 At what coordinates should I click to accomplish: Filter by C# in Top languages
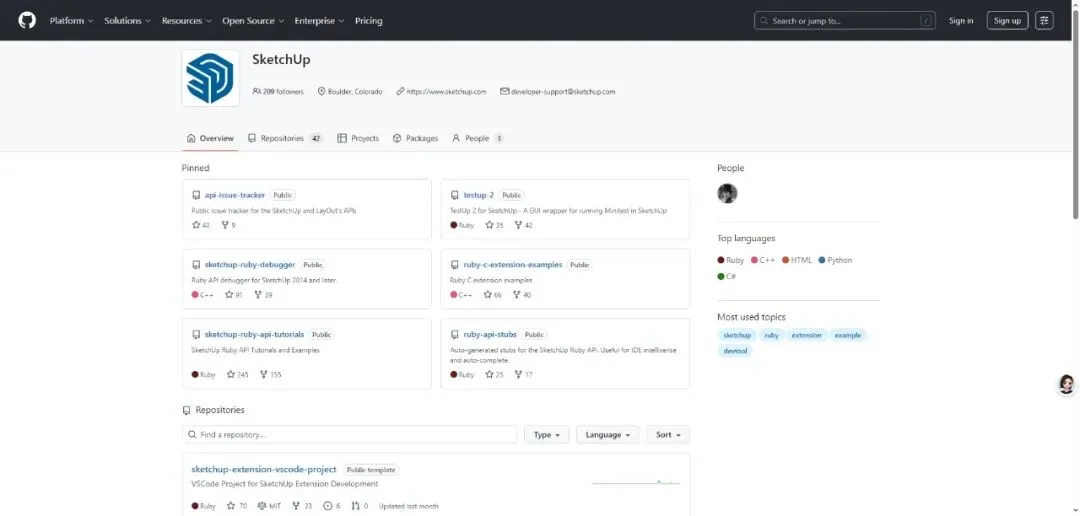727,276
